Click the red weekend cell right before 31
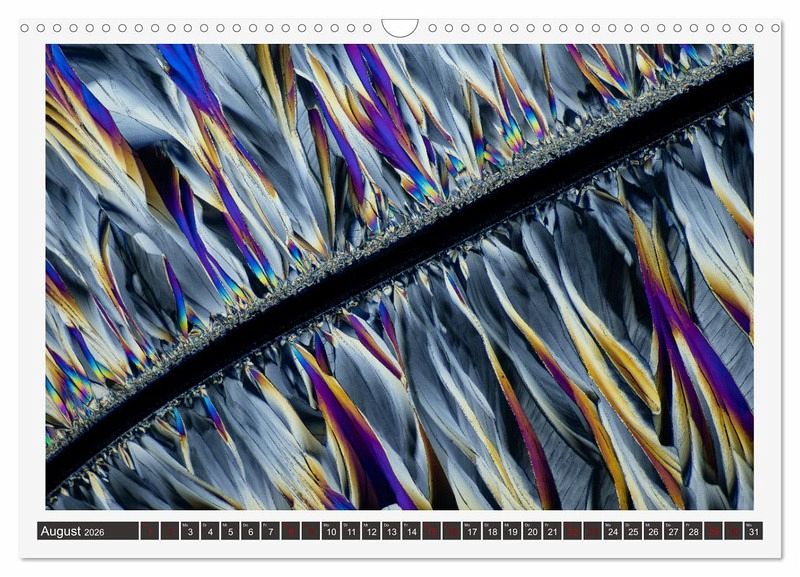The image size is (800, 577). 733,531
